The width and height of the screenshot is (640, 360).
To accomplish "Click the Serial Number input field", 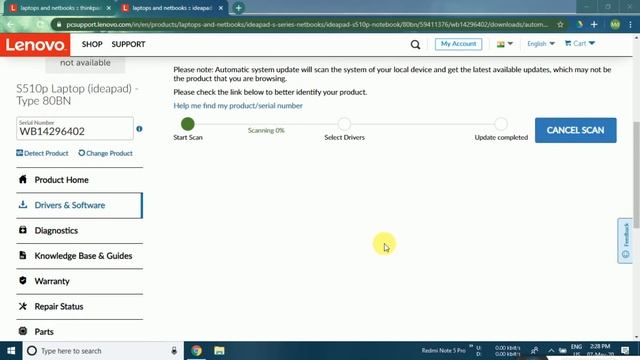I will click(x=75, y=129).
